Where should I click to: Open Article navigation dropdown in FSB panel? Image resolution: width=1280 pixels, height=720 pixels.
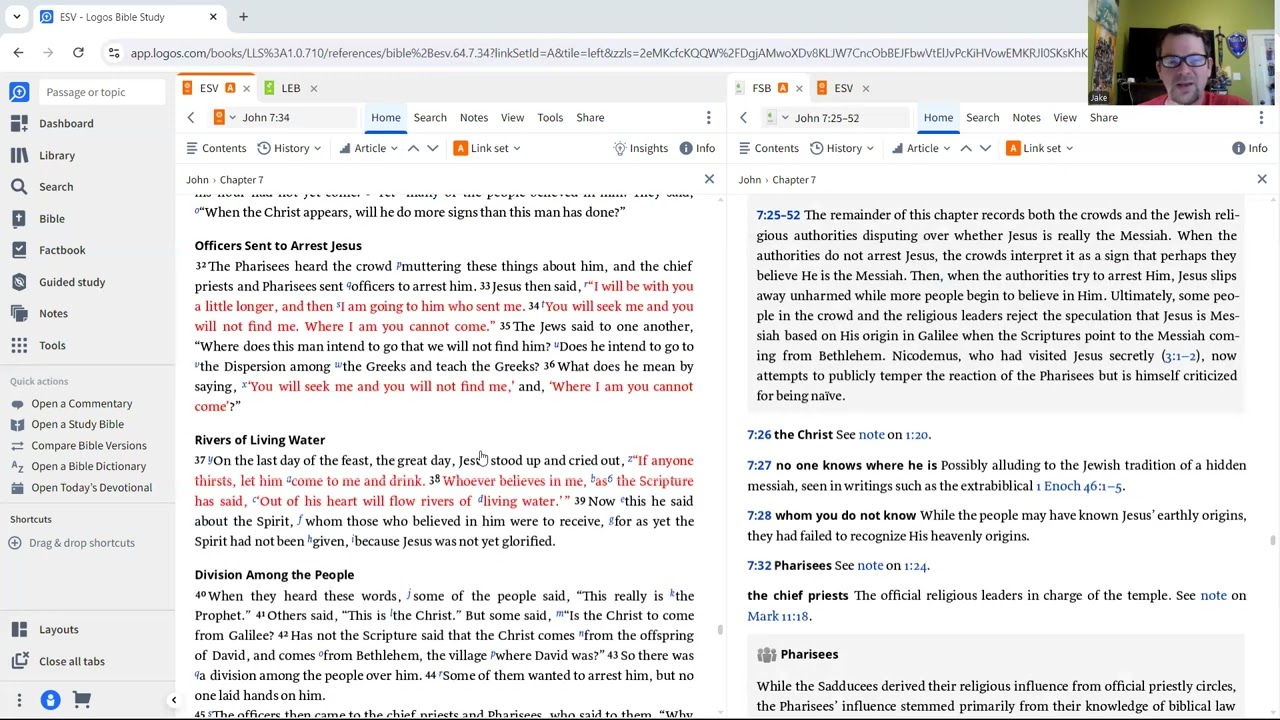pos(921,148)
